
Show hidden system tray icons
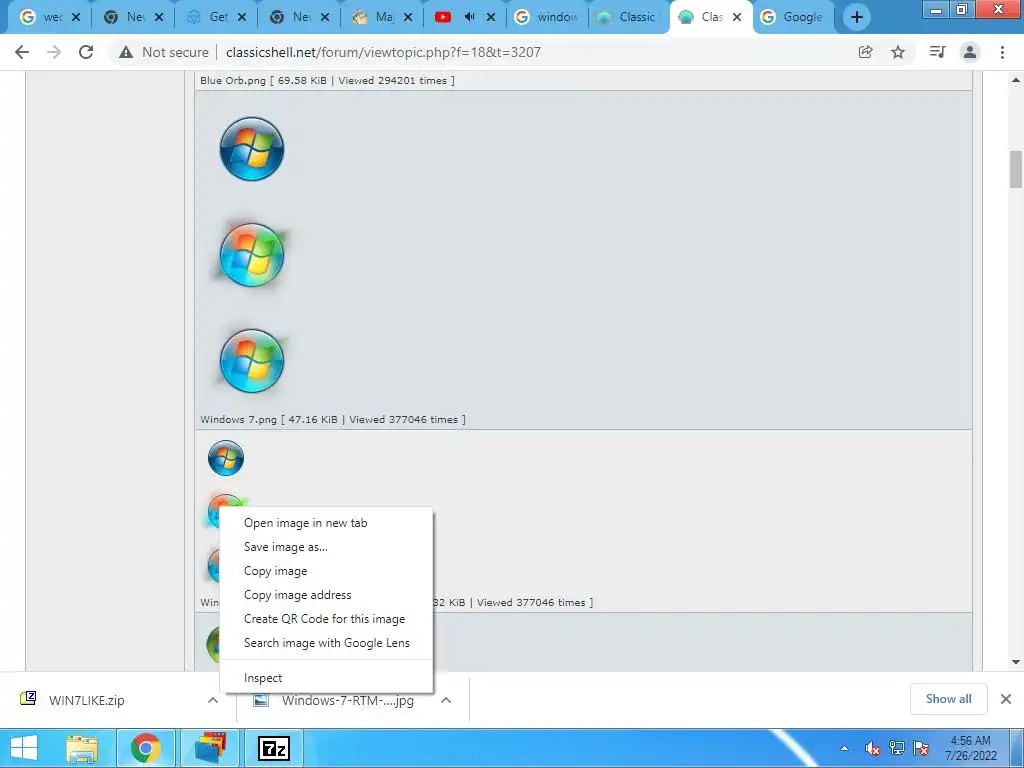(844, 748)
